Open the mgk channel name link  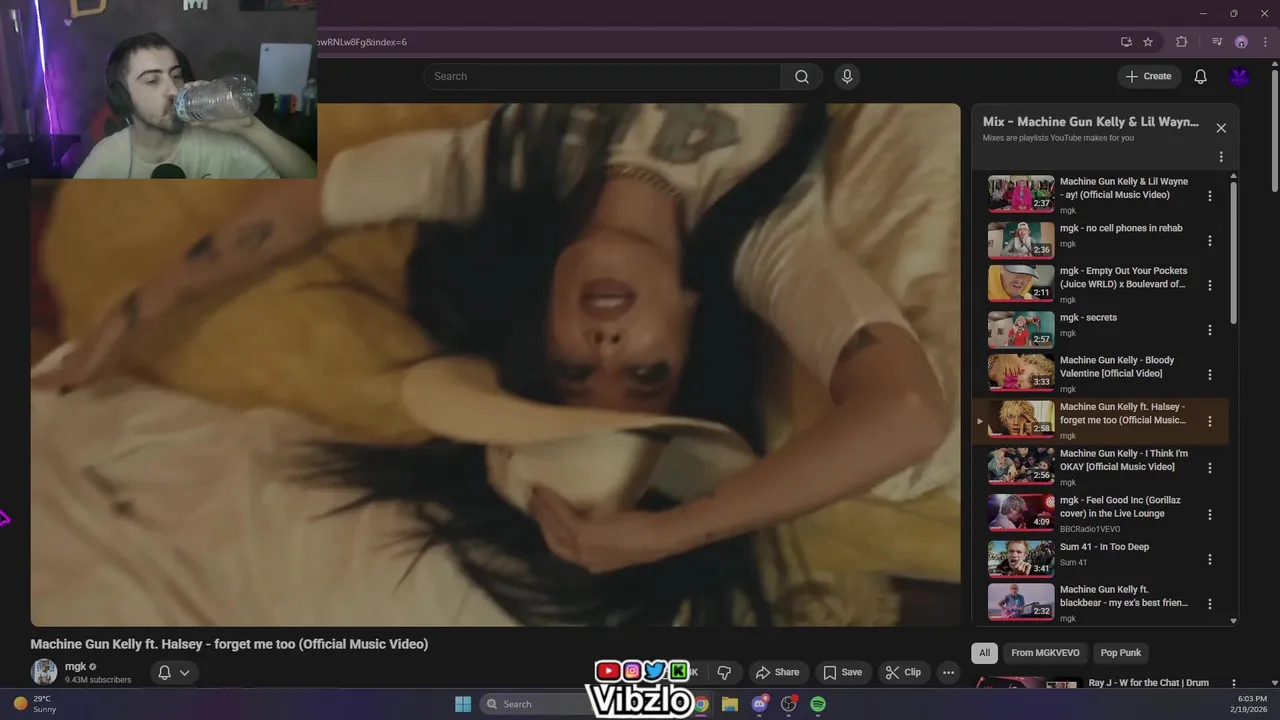click(75, 666)
